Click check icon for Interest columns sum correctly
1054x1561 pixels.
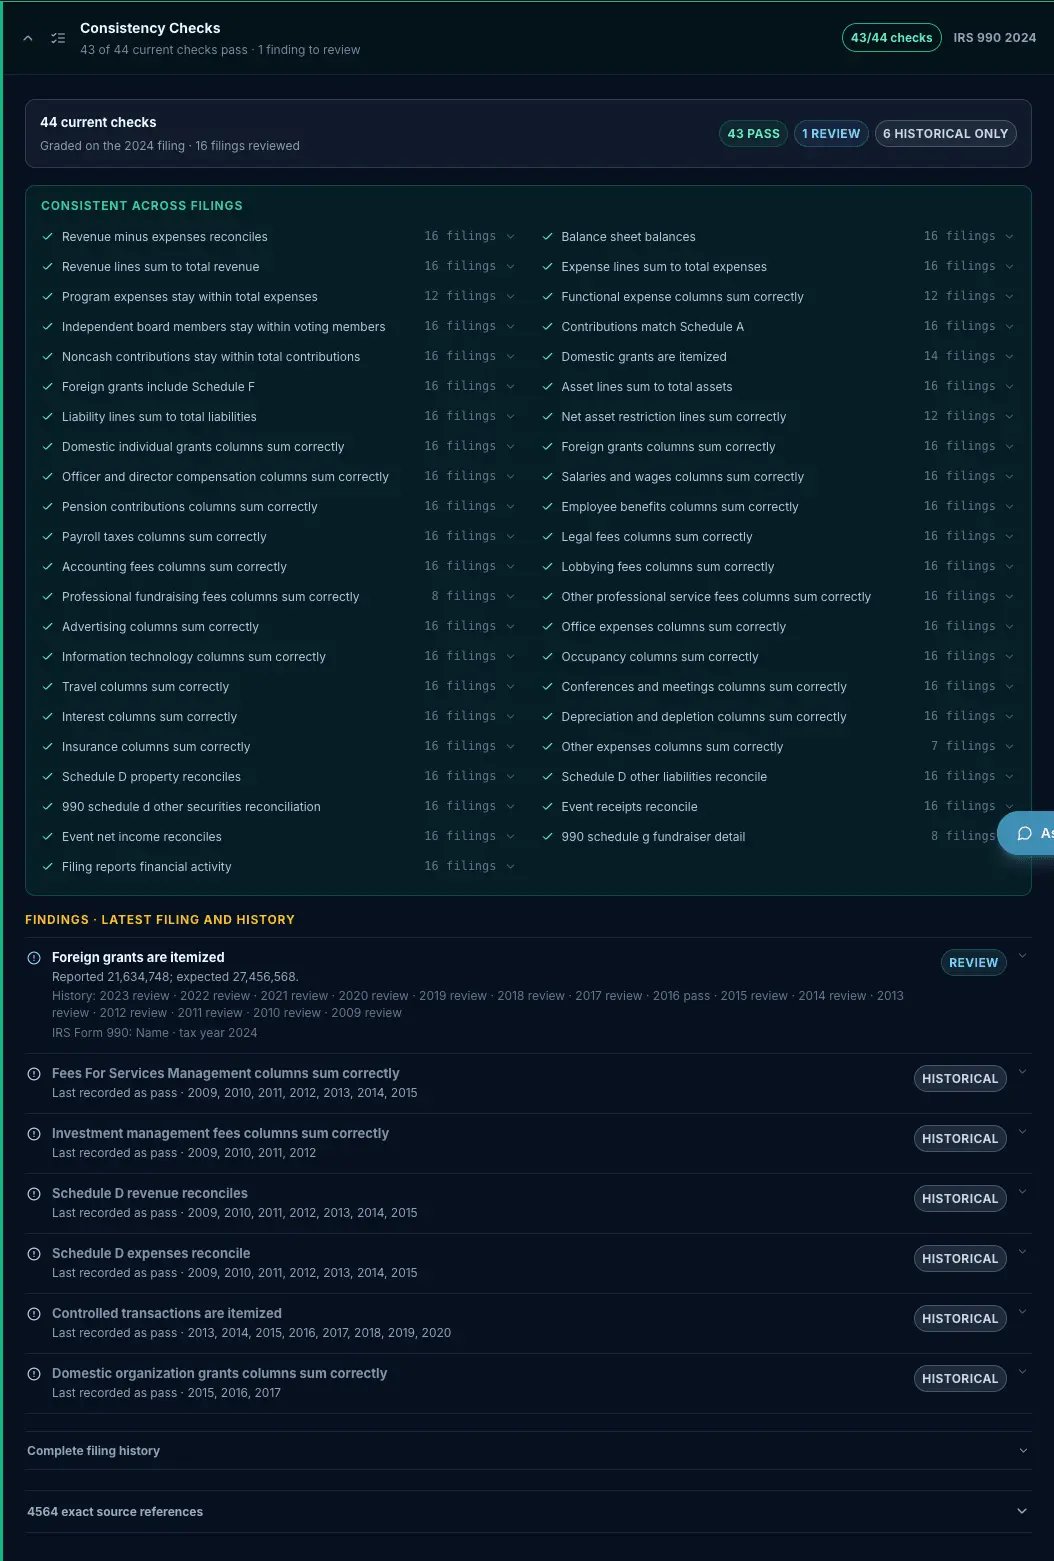click(47, 717)
